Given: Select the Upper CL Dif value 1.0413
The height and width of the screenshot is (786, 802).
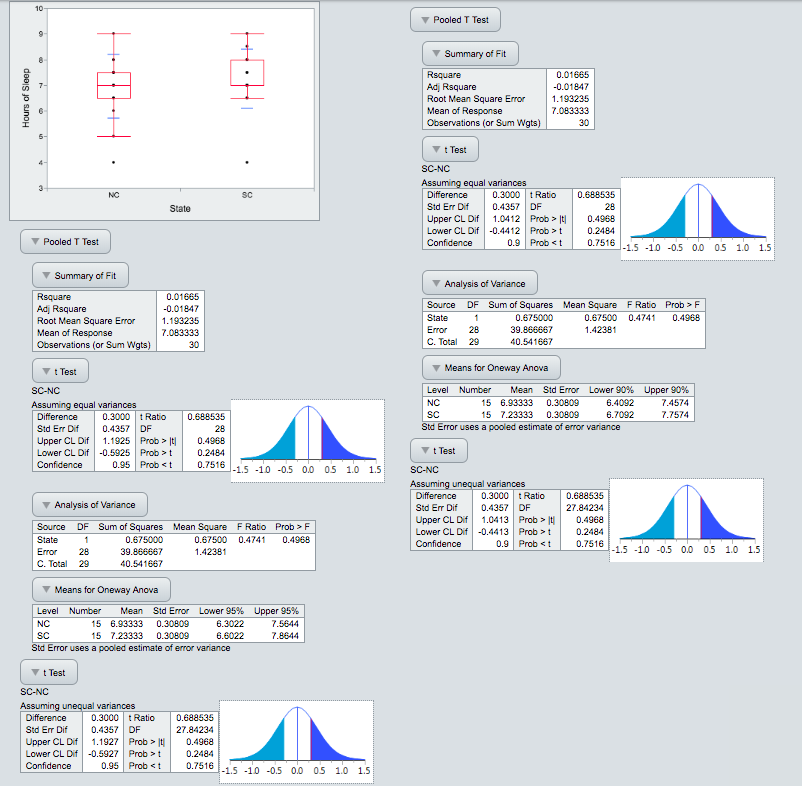Looking at the screenshot, I should 495,520.
